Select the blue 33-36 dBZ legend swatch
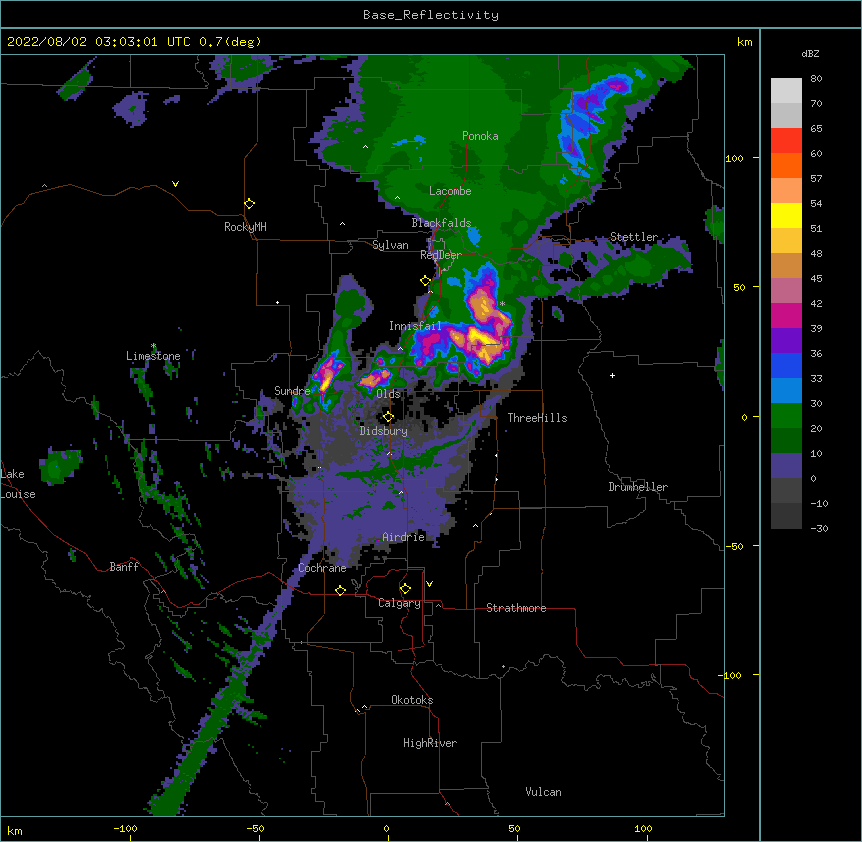The width and height of the screenshot is (862, 842). (786, 365)
